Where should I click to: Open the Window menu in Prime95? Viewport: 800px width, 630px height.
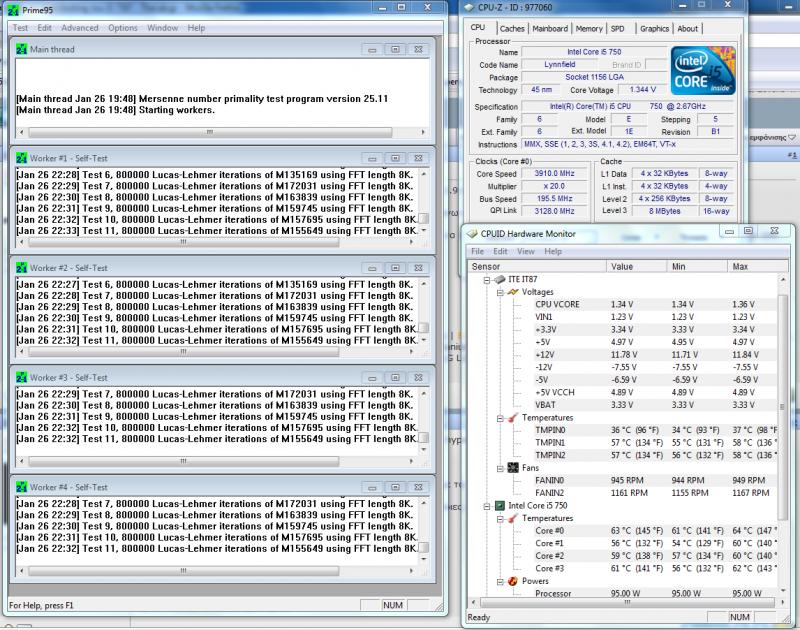[x=163, y=28]
